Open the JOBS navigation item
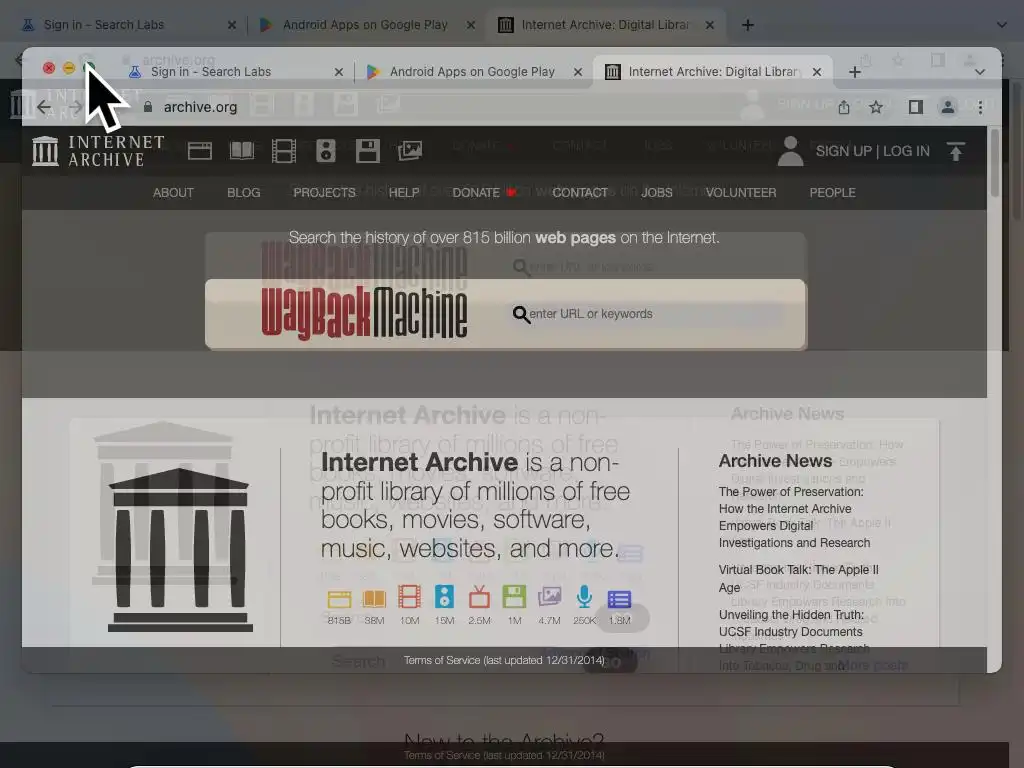The width and height of the screenshot is (1024, 768). [657, 193]
